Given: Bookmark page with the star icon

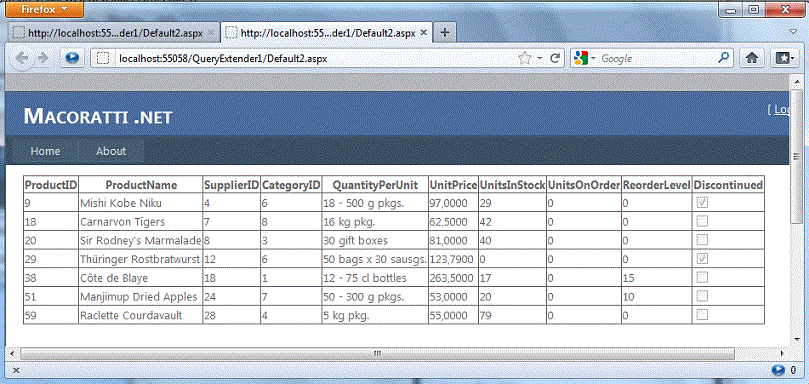Looking at the screenshot, I should pyautogui.click(x=525, y=58).
